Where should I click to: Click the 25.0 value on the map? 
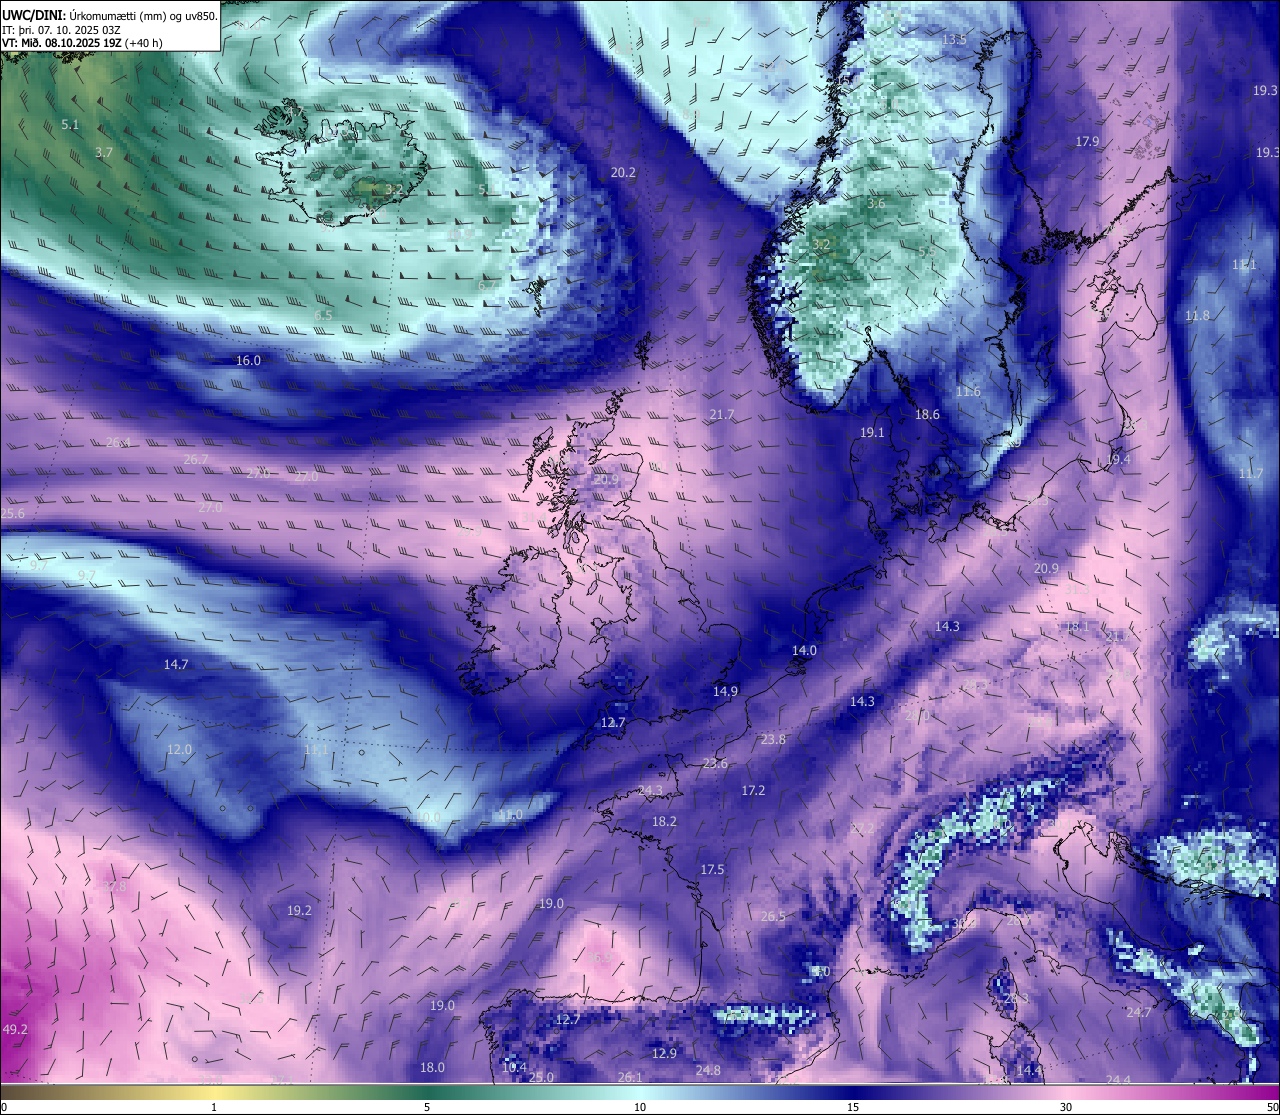pos(541,1077)
